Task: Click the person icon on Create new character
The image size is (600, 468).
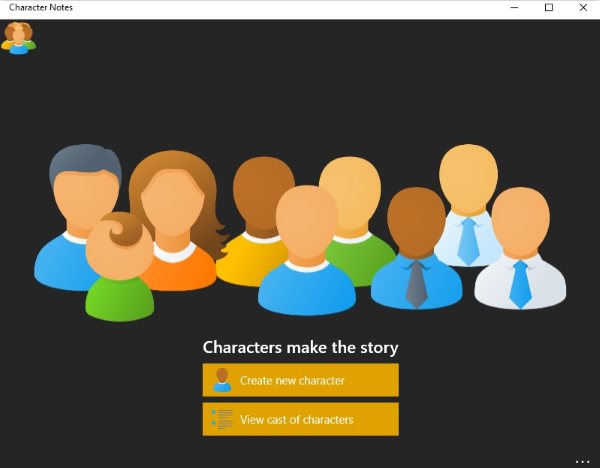Action: tap(222, 380)
